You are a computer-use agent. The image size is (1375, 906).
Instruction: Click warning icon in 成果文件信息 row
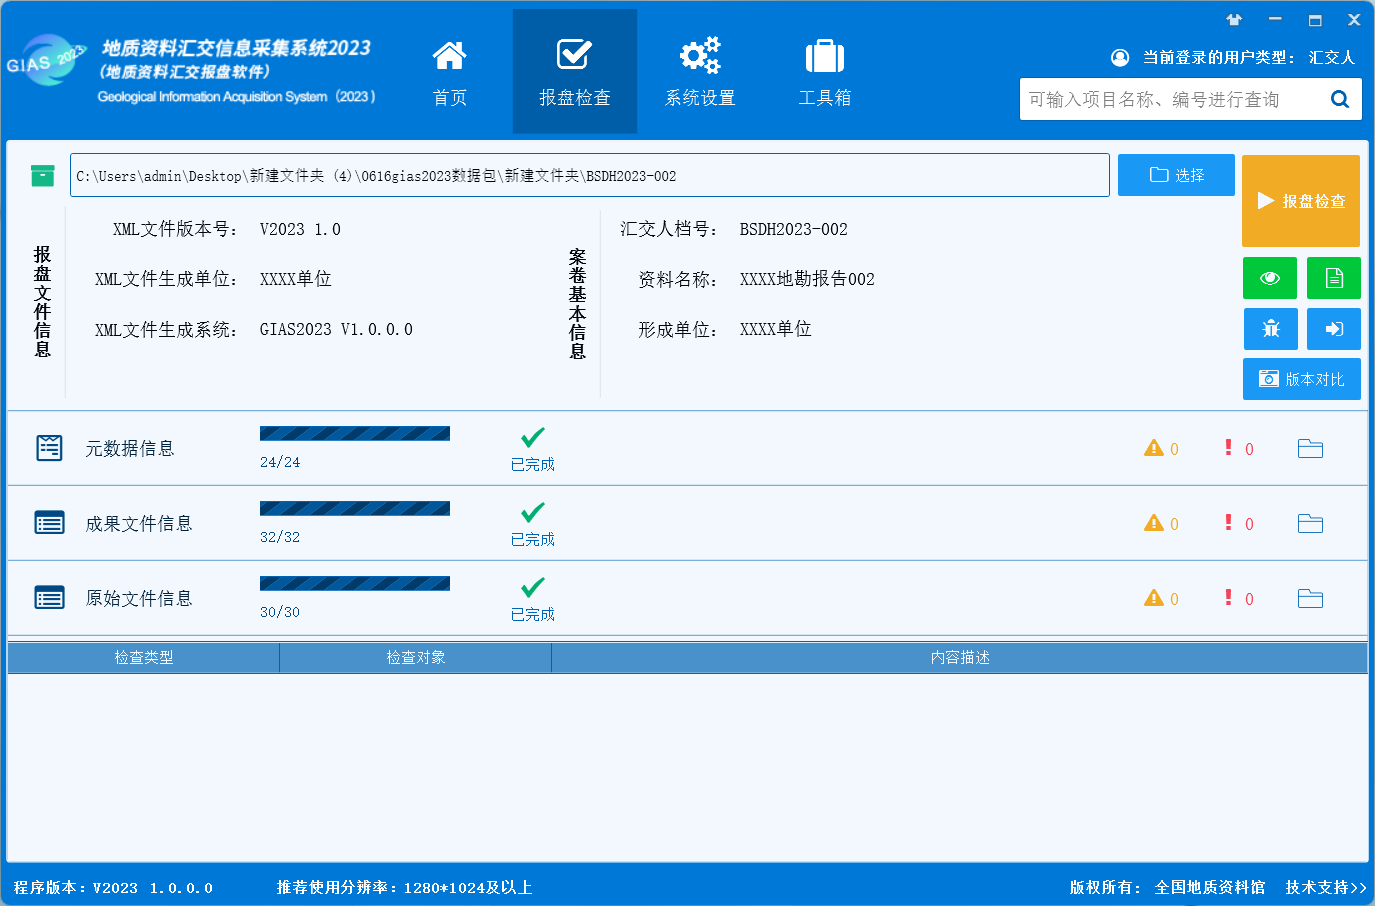(1154, 523)
